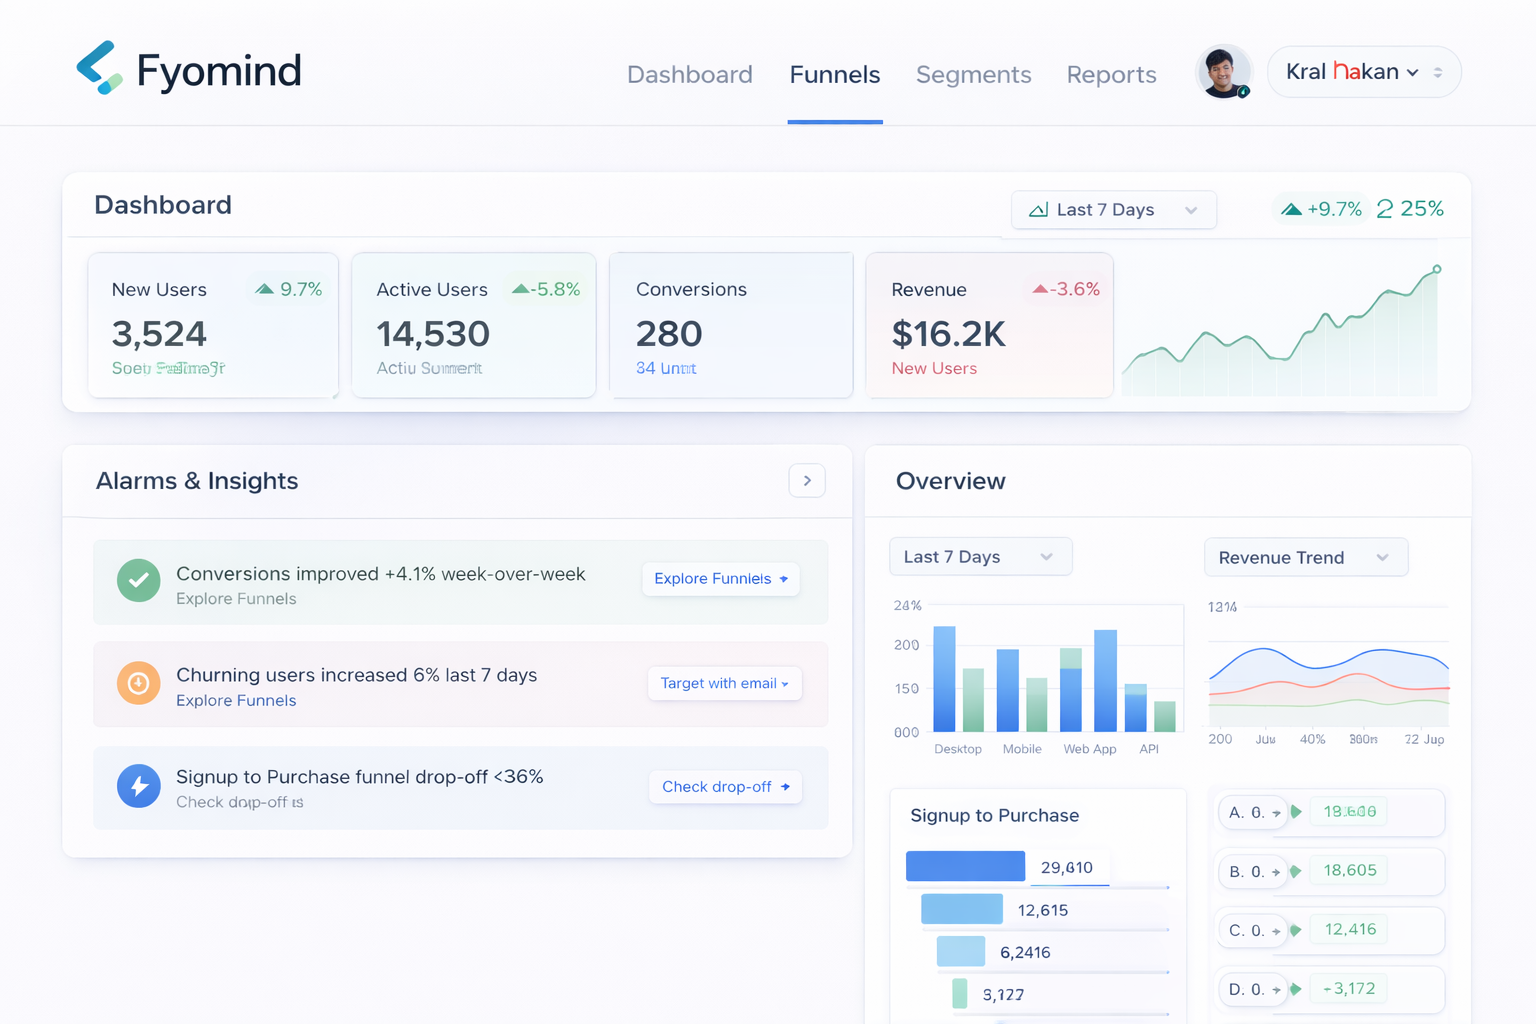Click the user profile avatar picture
This screenshot has width=1536, height=1024.
(x=1224, y=71)
